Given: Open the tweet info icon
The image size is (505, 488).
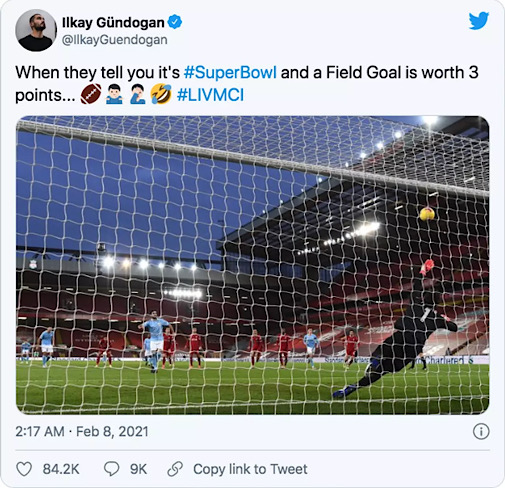Looking at the screenshot, I should click(x=481, y=431).
